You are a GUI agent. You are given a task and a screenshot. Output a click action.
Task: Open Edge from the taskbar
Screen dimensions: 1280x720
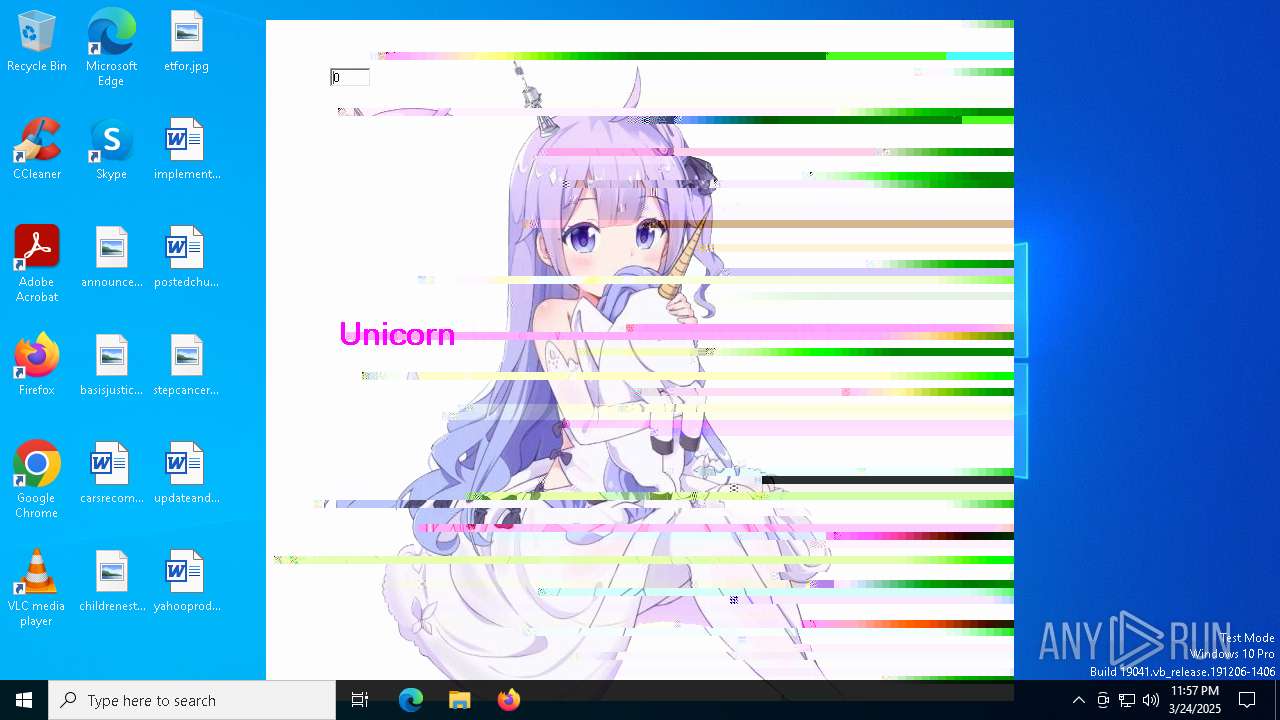[411, 700]
